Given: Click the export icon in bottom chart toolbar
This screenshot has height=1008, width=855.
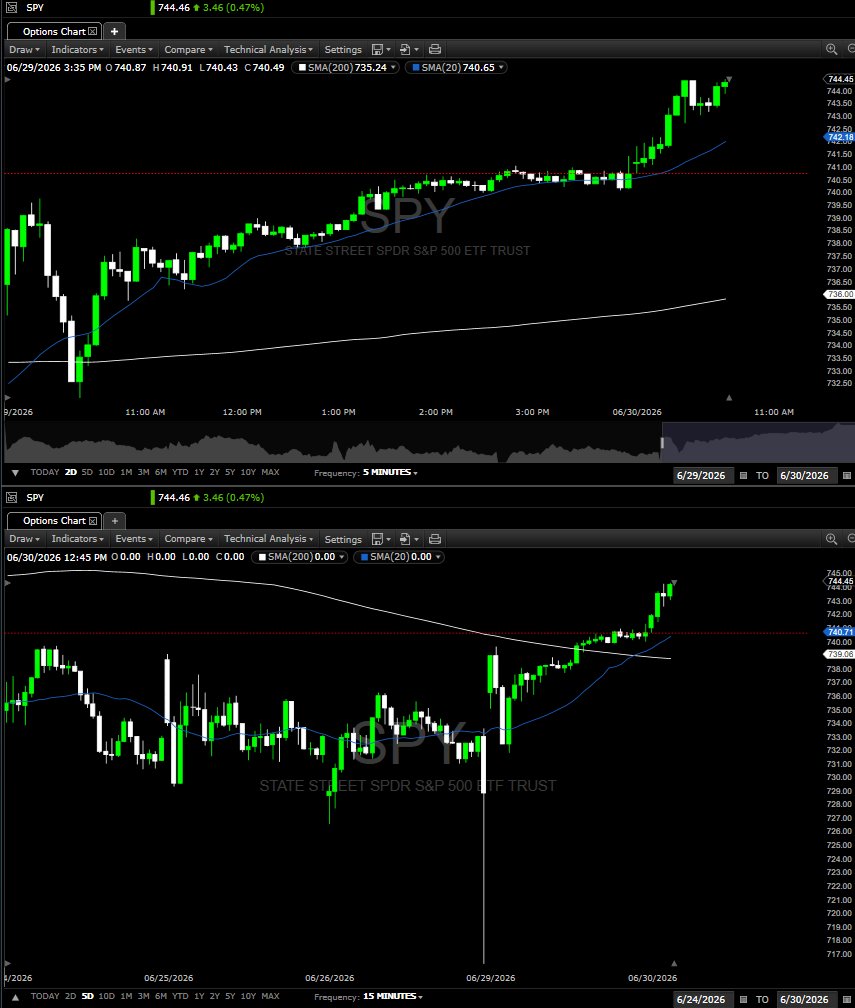Looking at the screenshot, I should 405,539.
